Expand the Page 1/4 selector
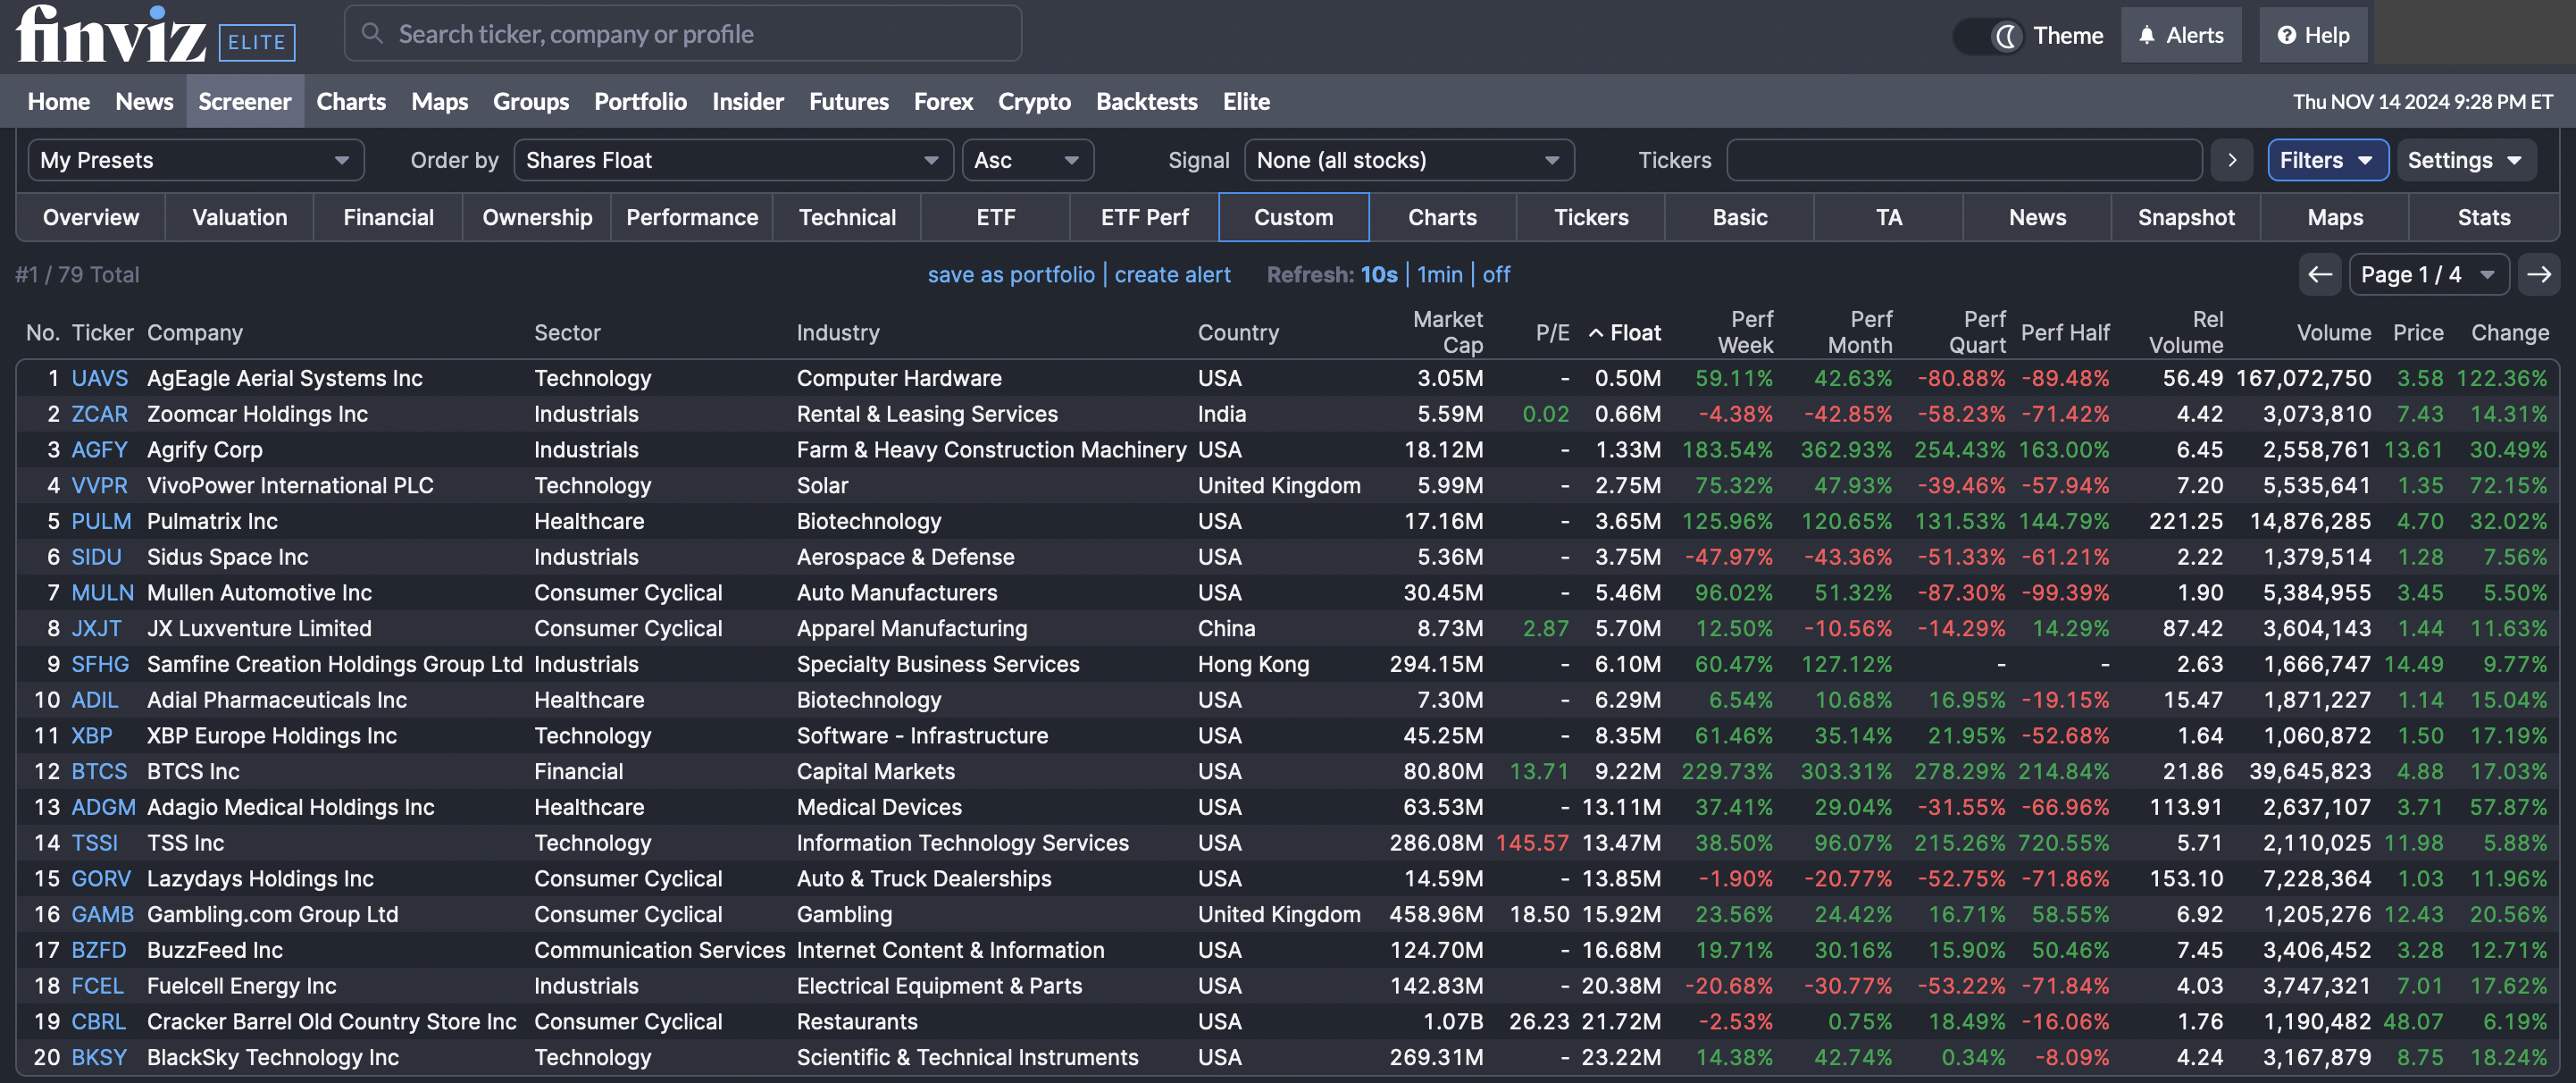The width and height of the screenshot is (2576, 1083). [2429, 274]
